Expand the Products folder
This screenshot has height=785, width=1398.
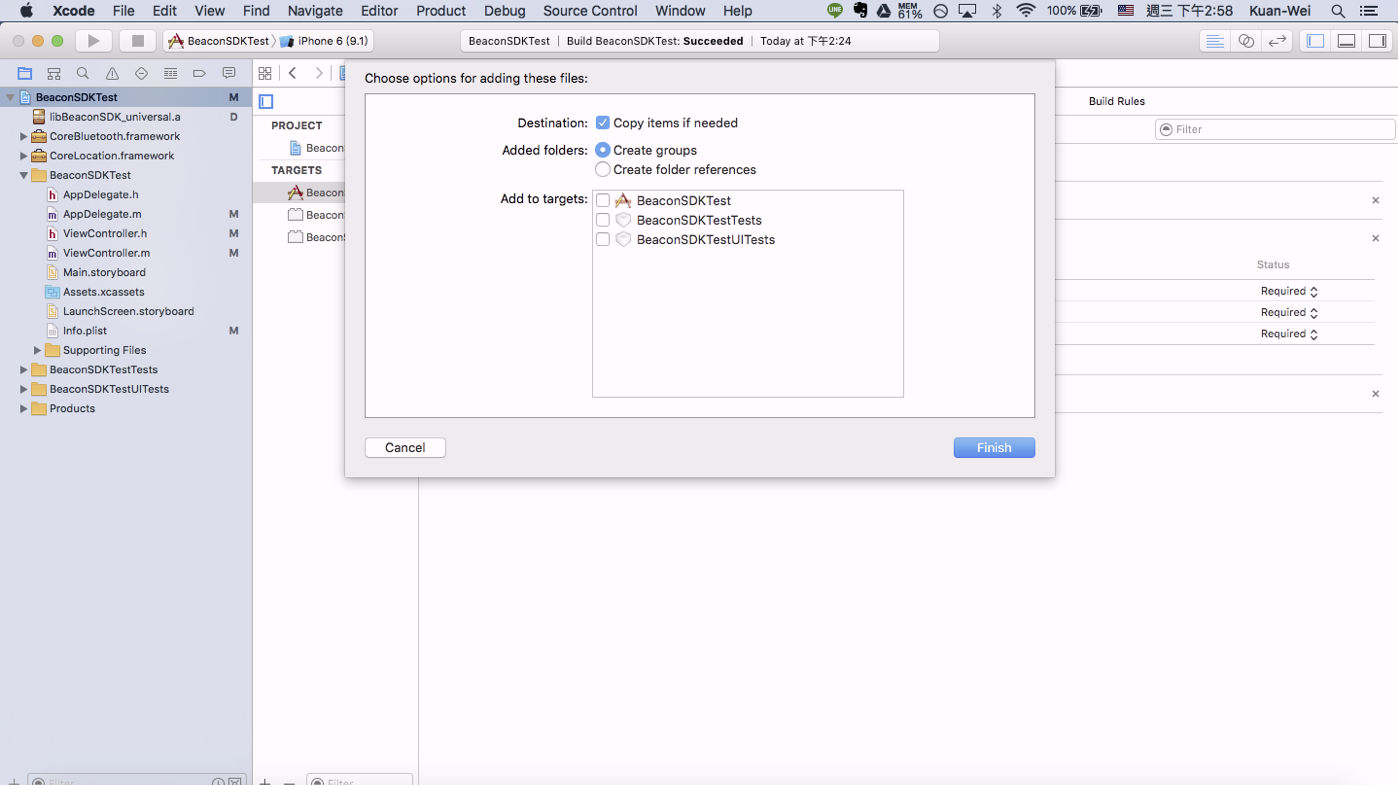coord(24,409)
